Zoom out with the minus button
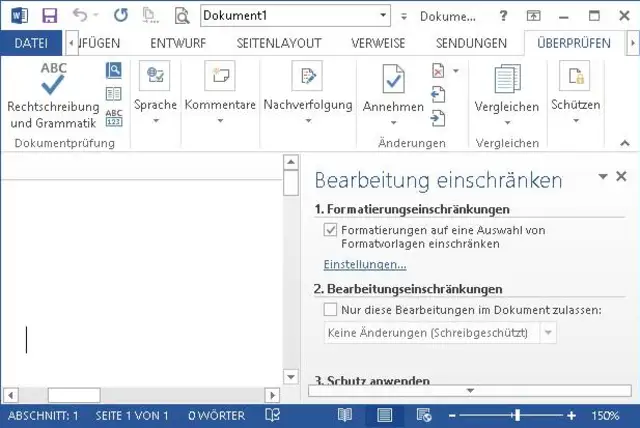This screenshot has height=428, width=640. [x=452, y=416]
